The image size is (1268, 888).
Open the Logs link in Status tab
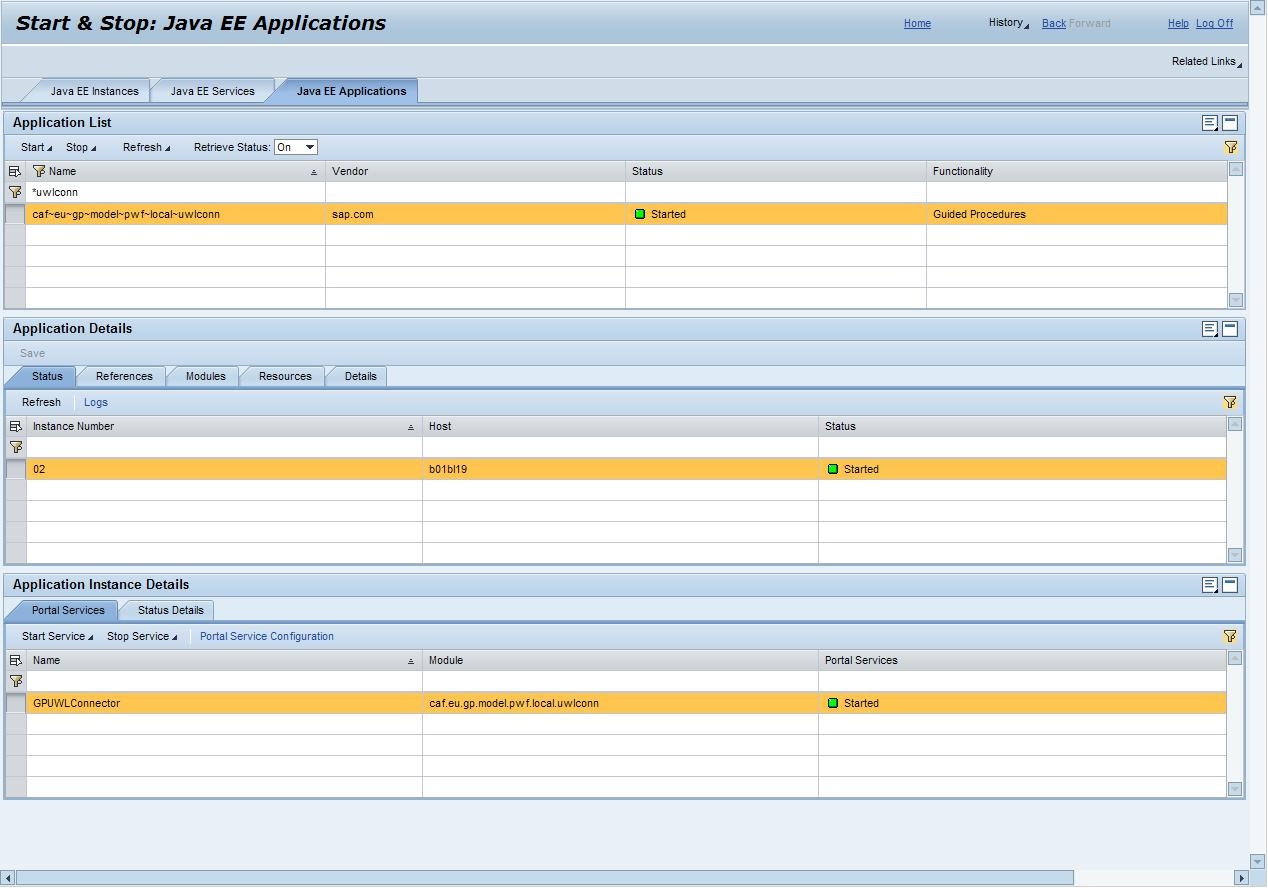tap(96, 402)
